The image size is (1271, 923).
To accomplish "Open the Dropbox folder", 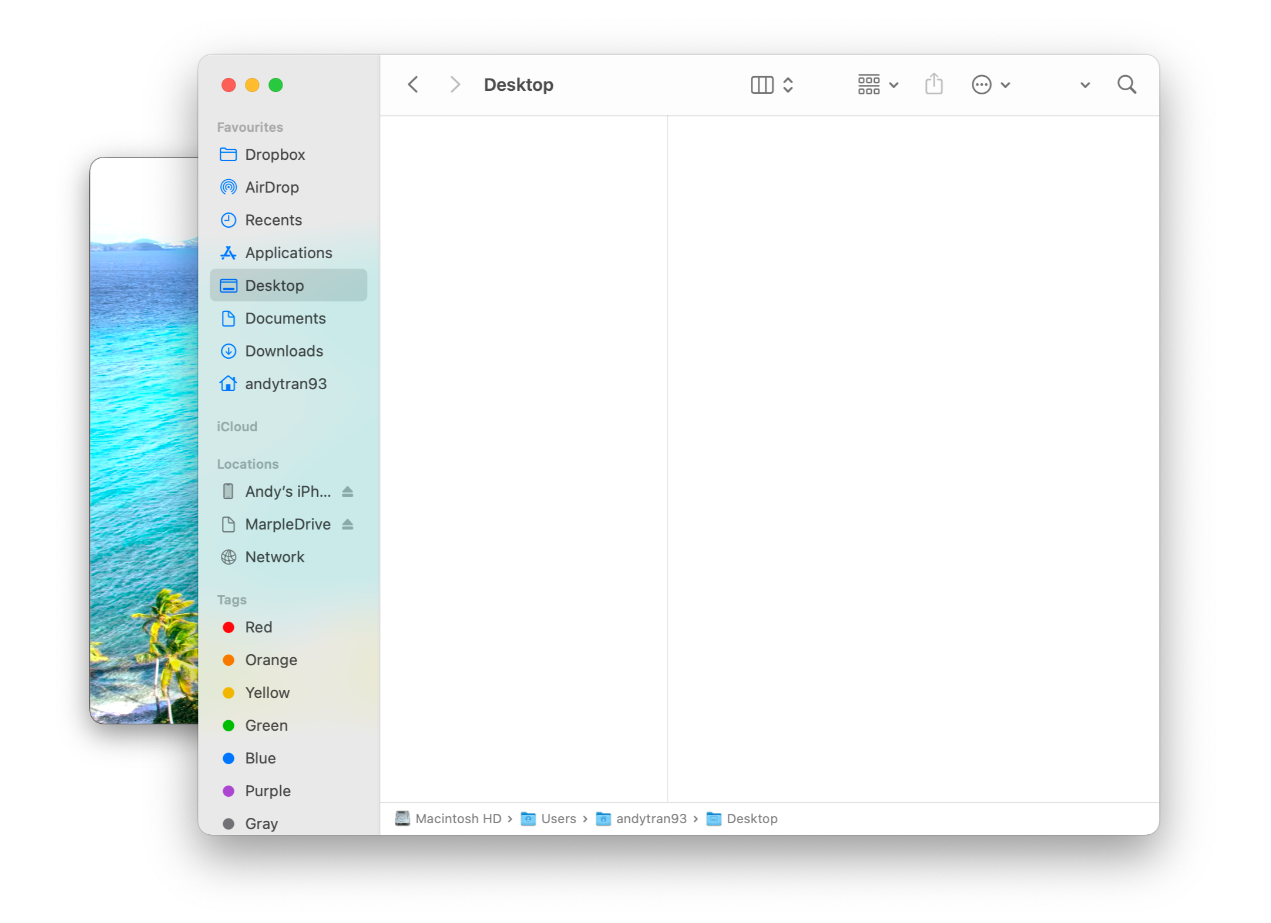I will coord(274,154).
